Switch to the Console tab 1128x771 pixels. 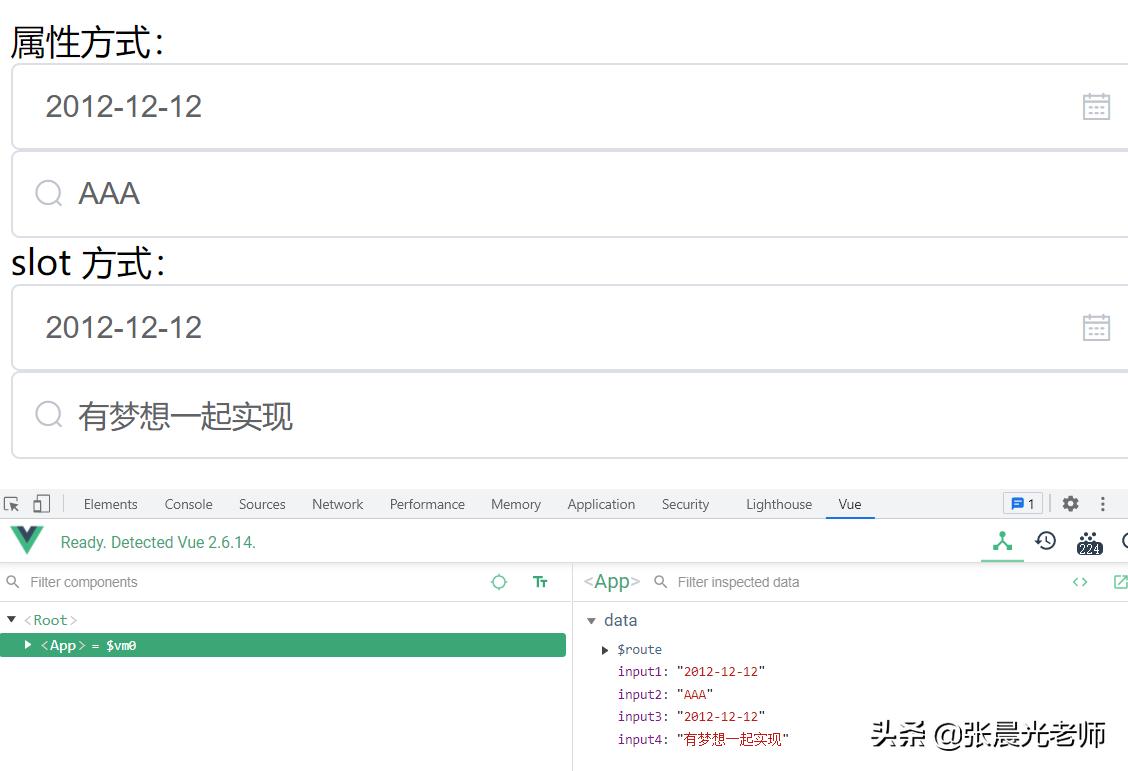[x=188, y=504]
